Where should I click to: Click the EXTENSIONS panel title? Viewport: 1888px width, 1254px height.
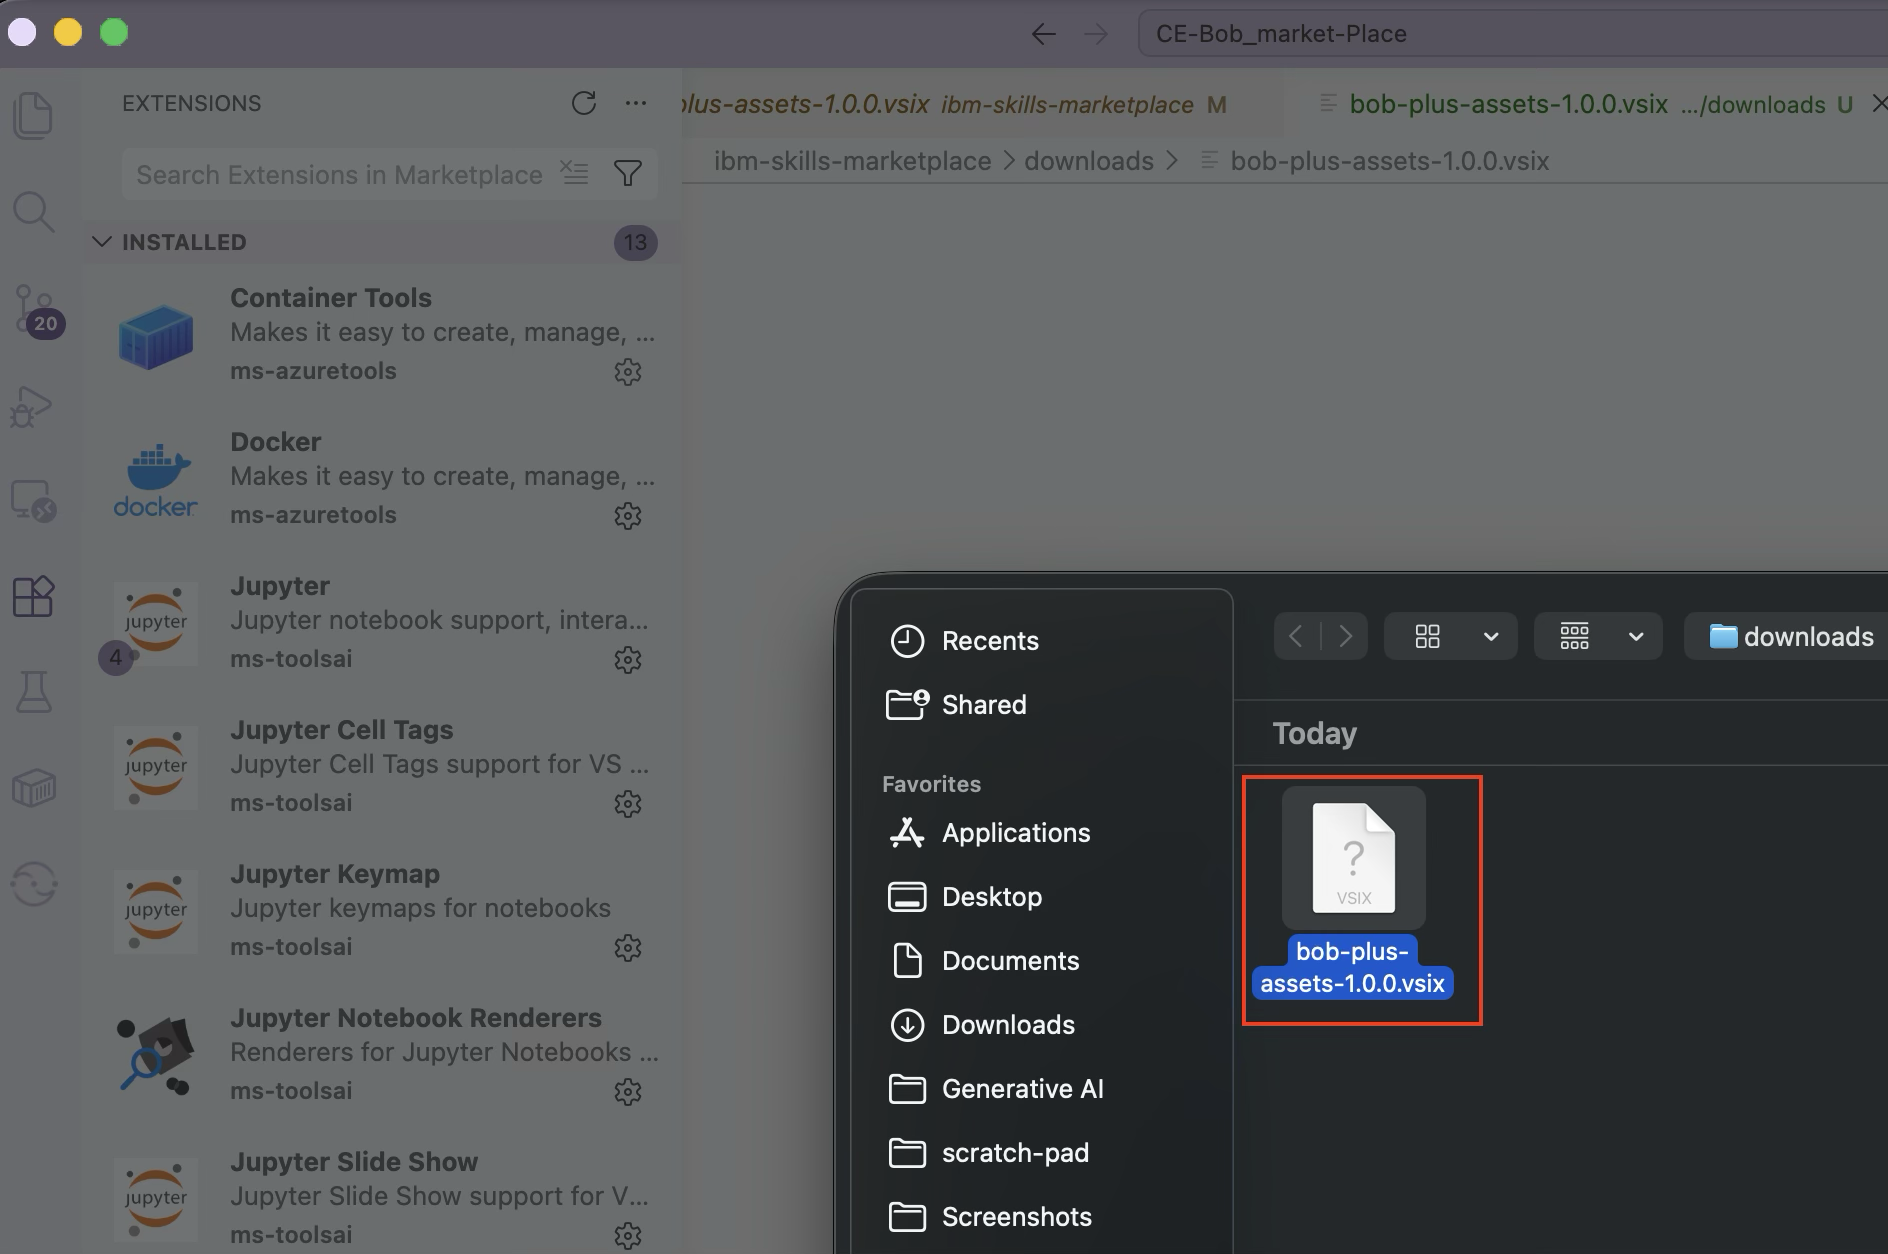click(x=191, y=103)
